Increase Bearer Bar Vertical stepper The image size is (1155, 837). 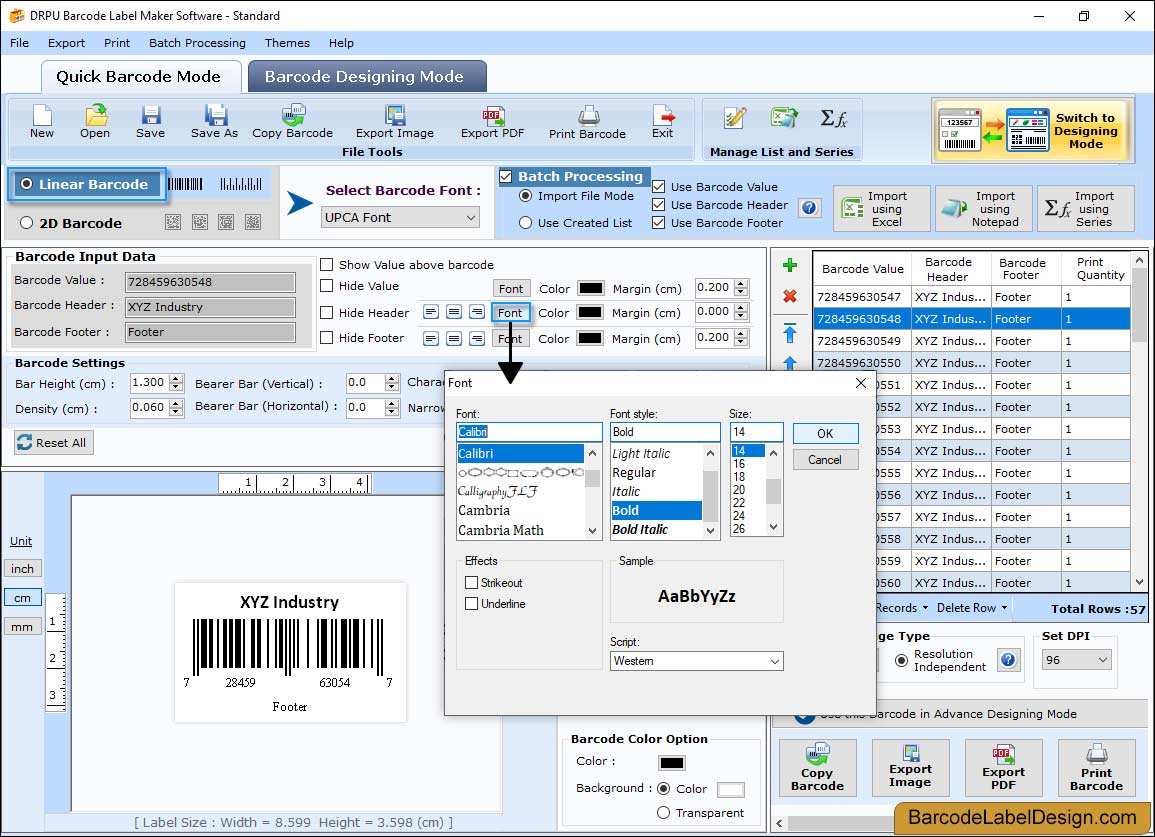pyautogui.click(x=392, y=379)
